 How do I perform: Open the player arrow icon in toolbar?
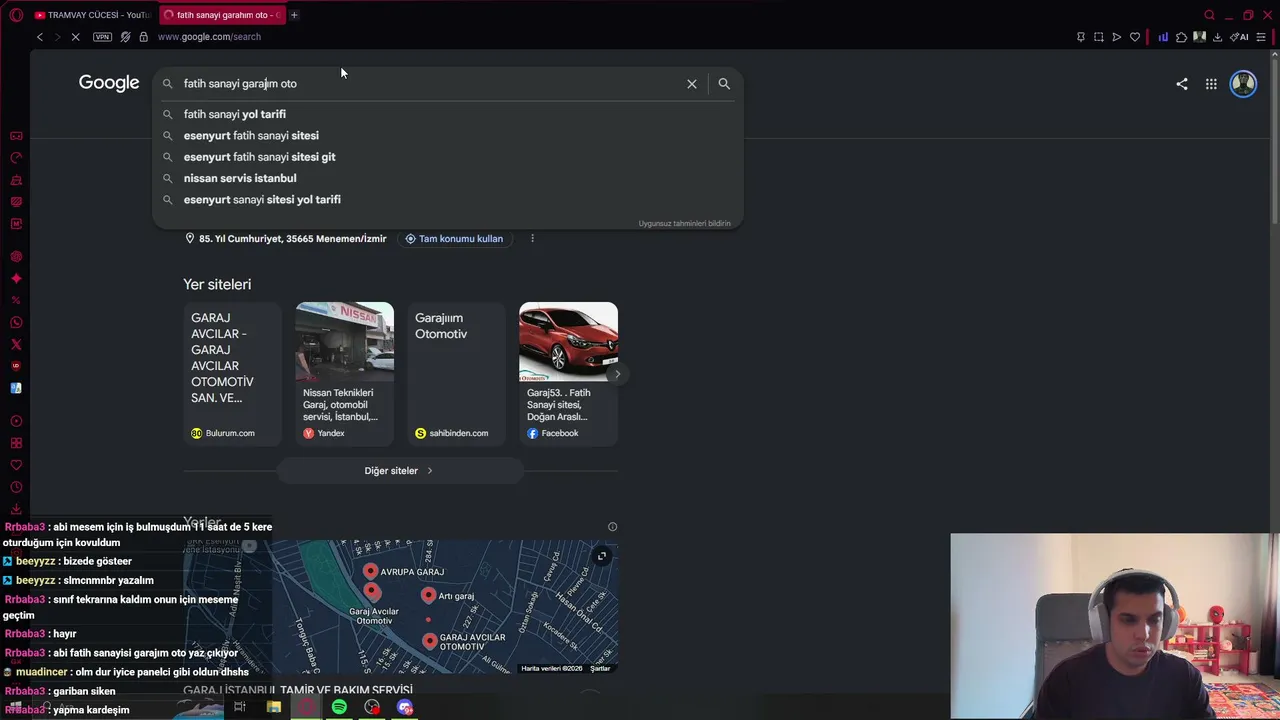point(1117,37)
